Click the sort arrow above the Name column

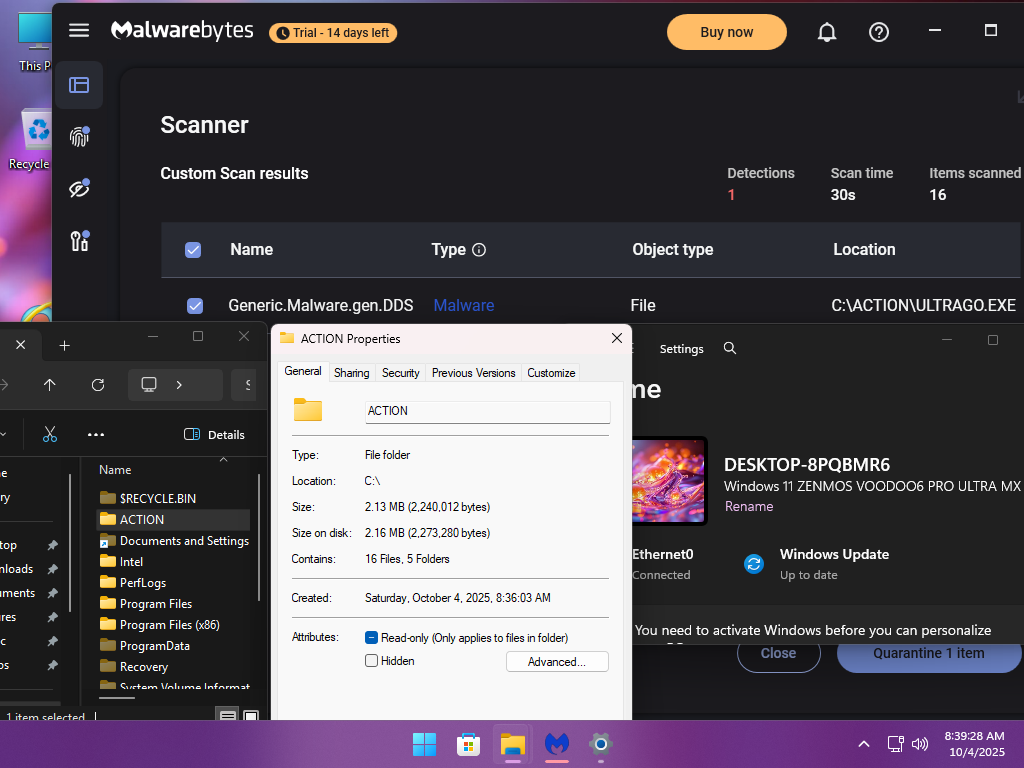pos(223,460)
